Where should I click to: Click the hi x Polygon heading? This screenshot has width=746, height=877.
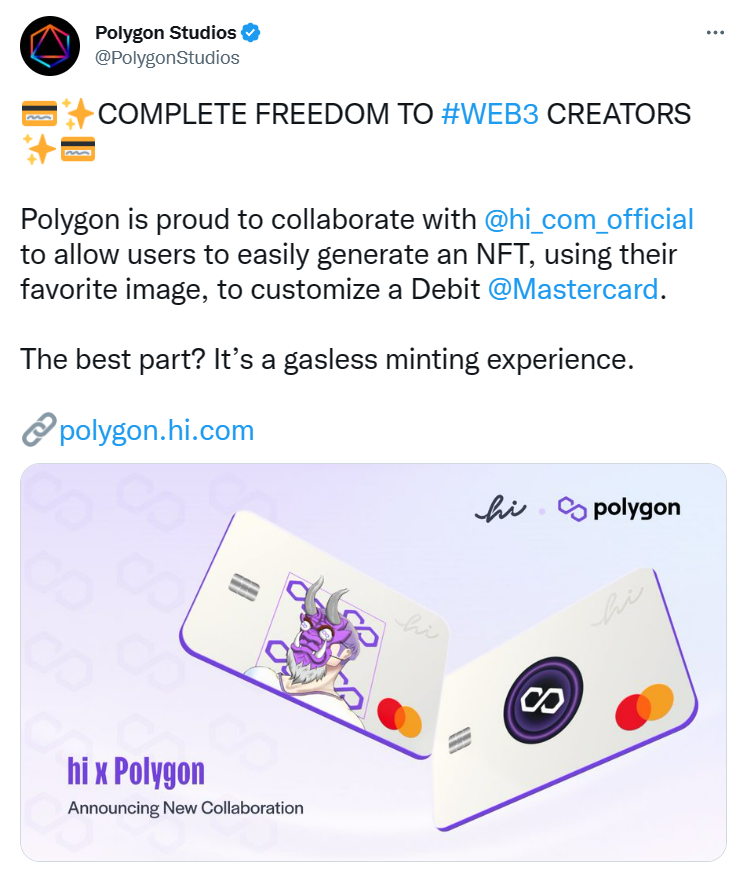click(136, 772)
